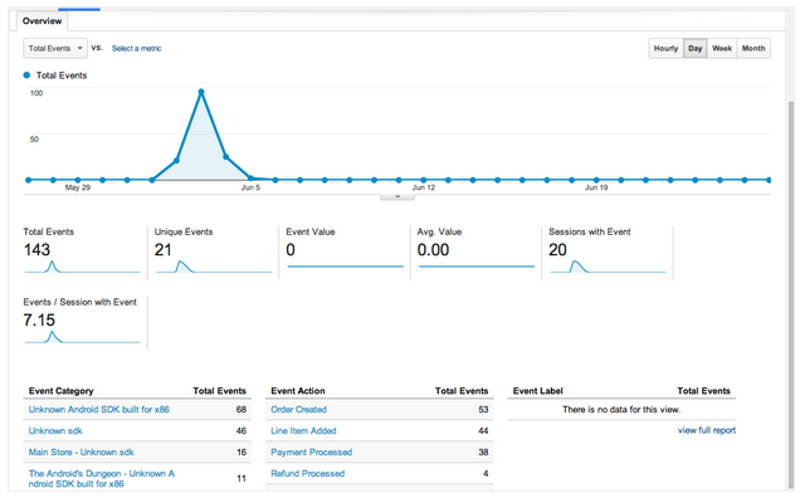Expand the chart collapse handle below graph
800x498 pixels.
(x=397, y=197)
